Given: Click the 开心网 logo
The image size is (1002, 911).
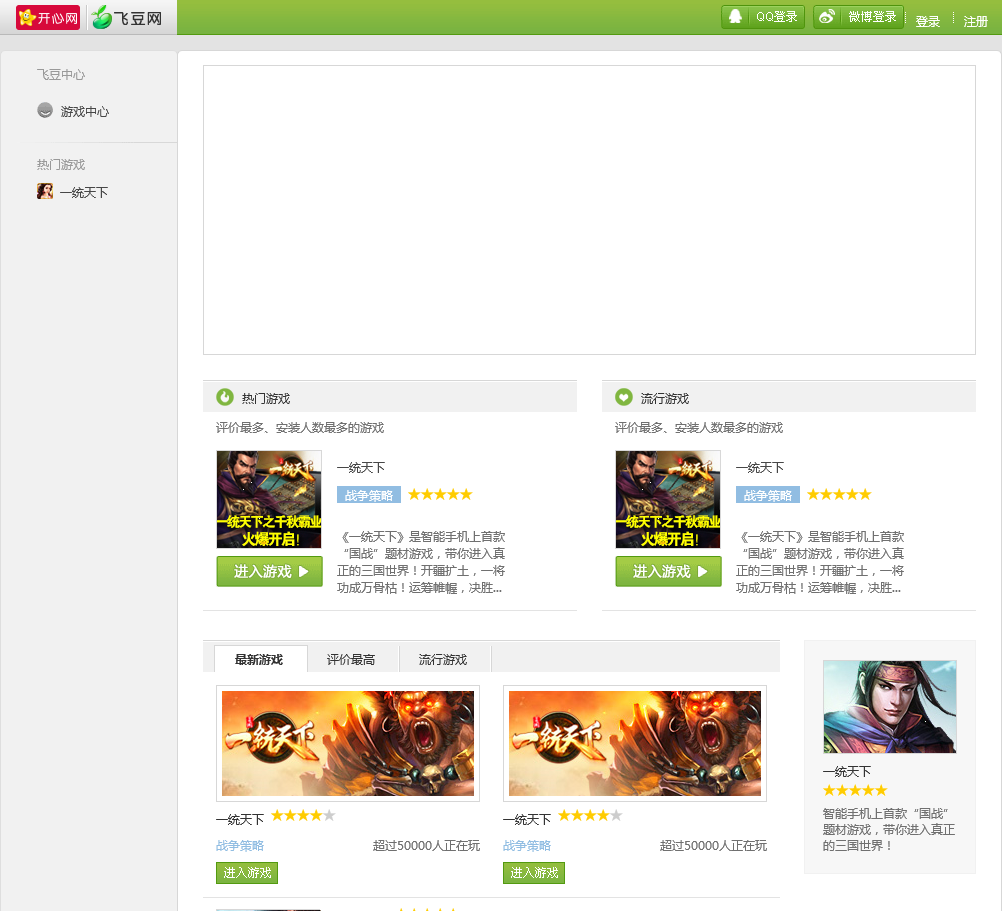Looking at the screenshot, I should (x=48, y=18).
